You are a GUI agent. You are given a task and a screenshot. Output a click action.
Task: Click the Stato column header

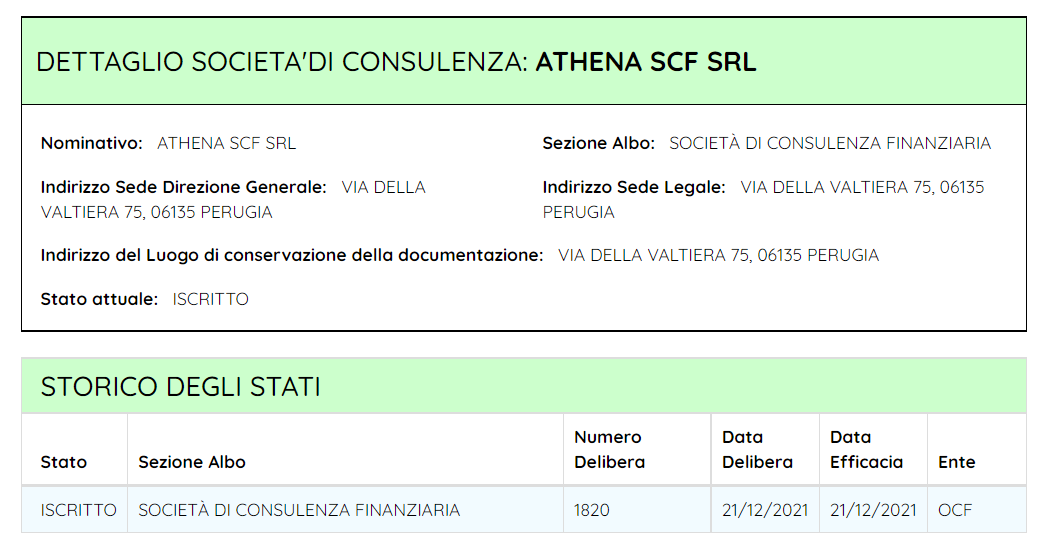coord(64,462)
